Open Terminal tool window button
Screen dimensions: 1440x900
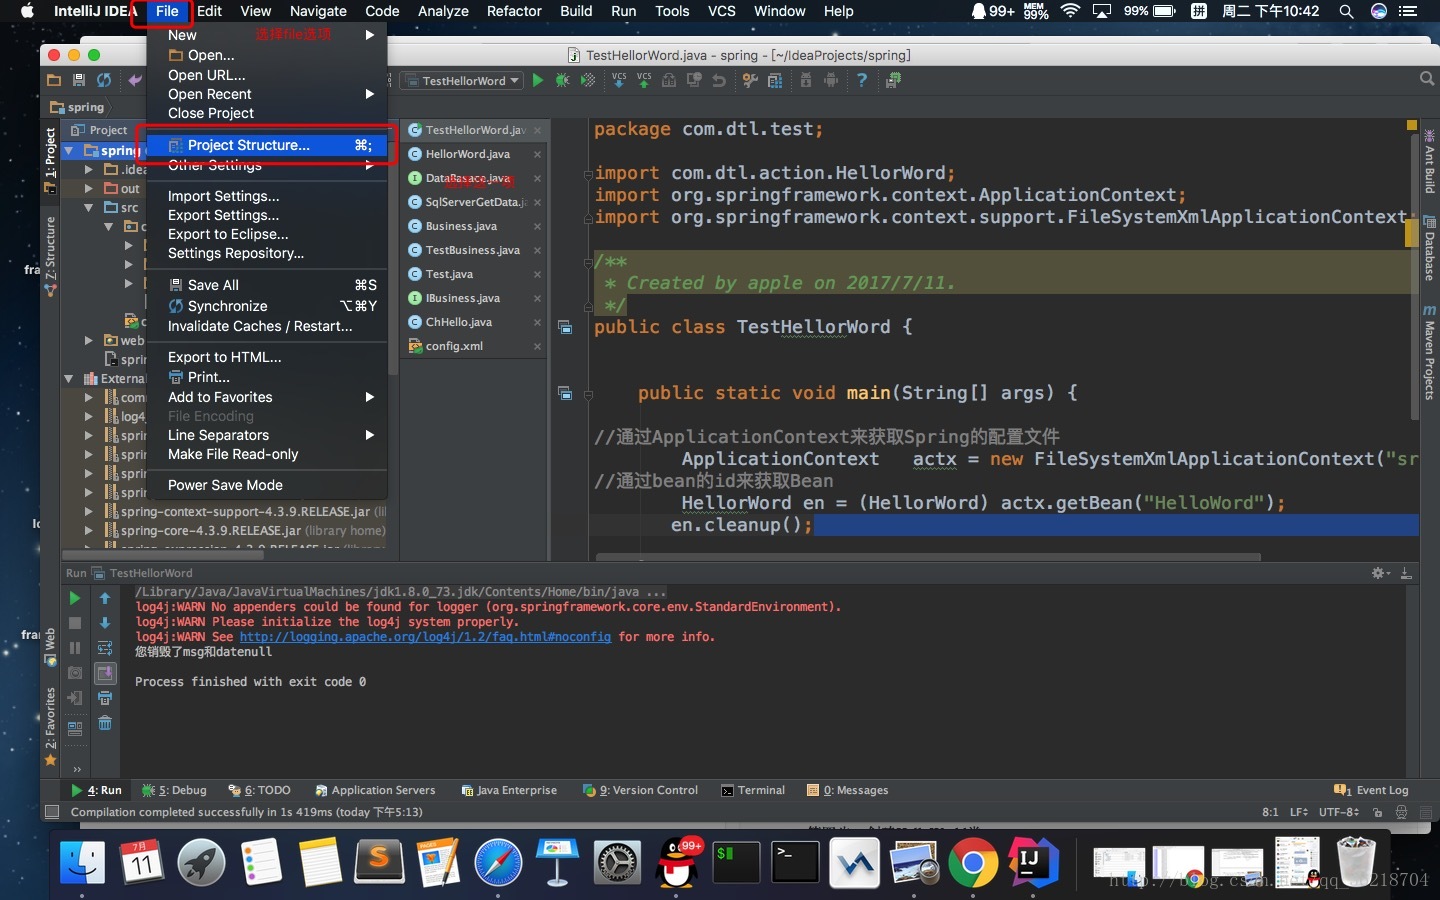[x=753, y=790]
